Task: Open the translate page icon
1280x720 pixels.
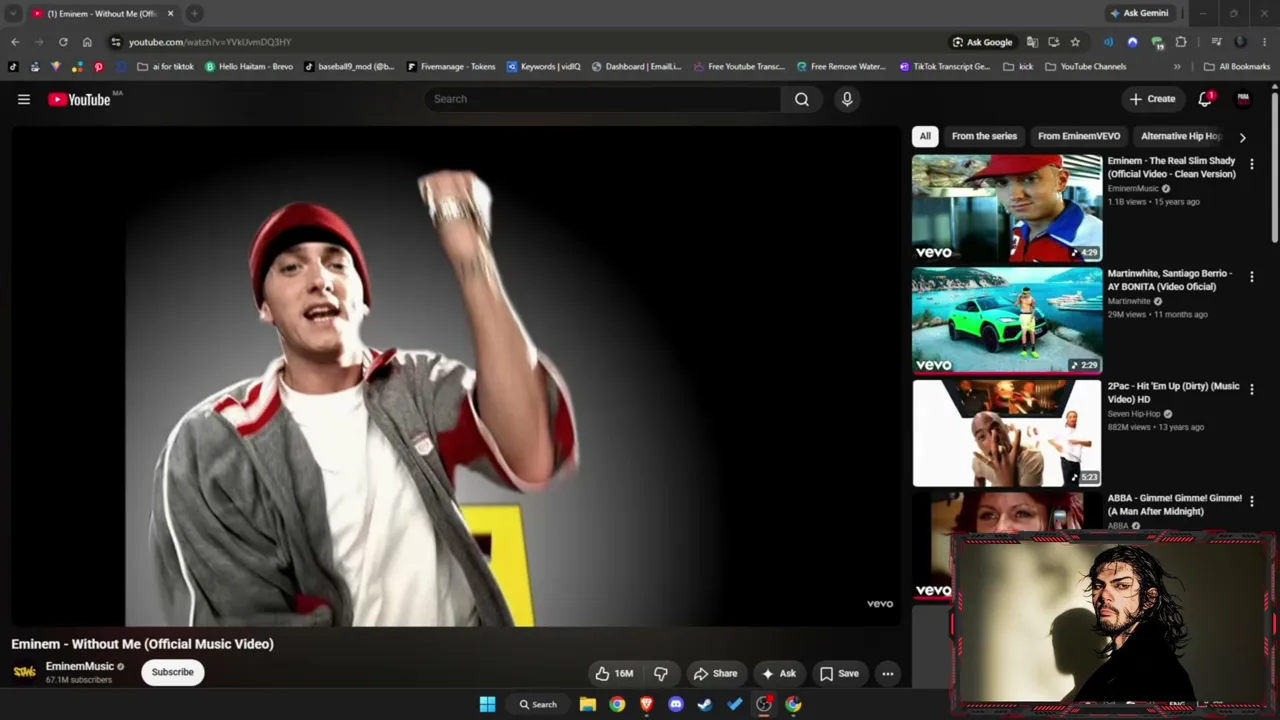Action: (1032, 42)
